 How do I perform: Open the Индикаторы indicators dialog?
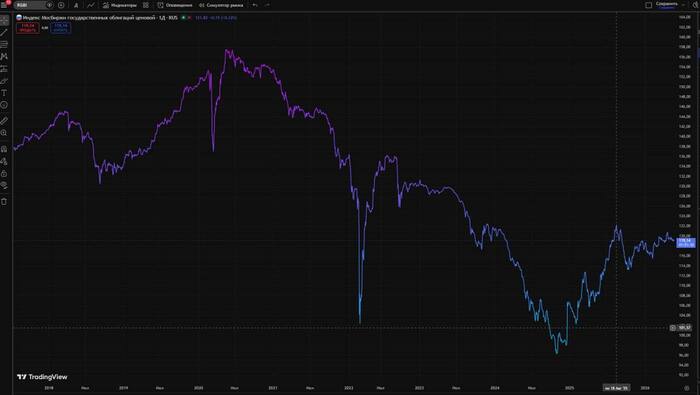point(120,5)
